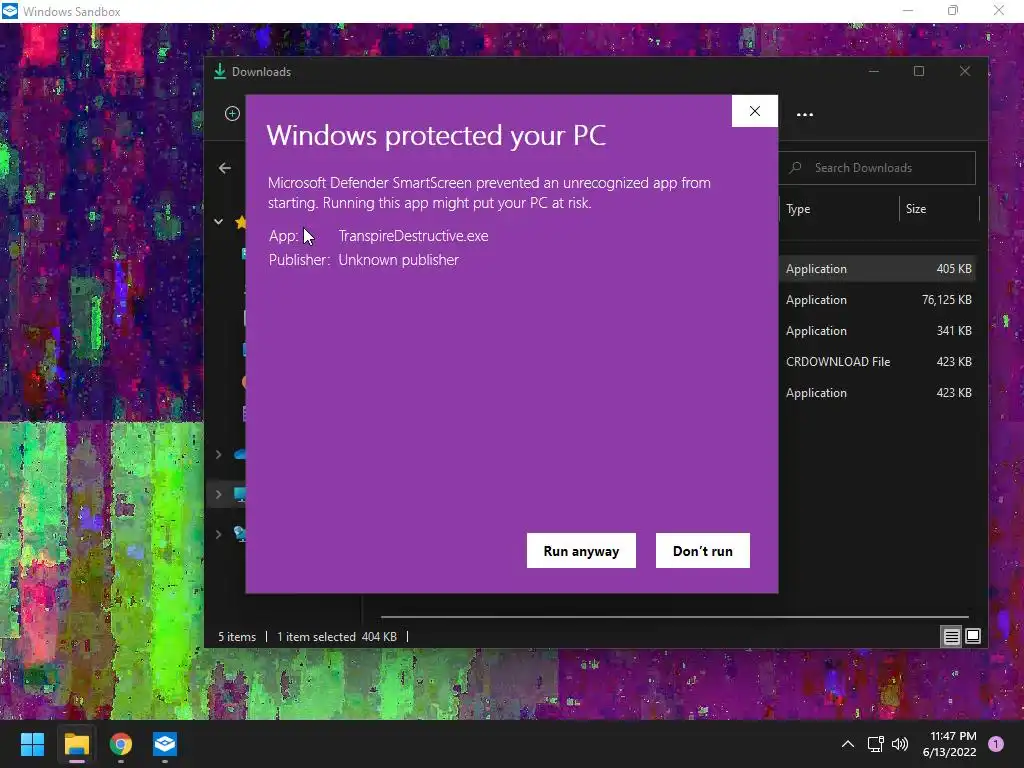Image resolution: width=1024 pixels, height=768 pixels.
Task: Click the 5 items status bar text
Action: [237, 637]
